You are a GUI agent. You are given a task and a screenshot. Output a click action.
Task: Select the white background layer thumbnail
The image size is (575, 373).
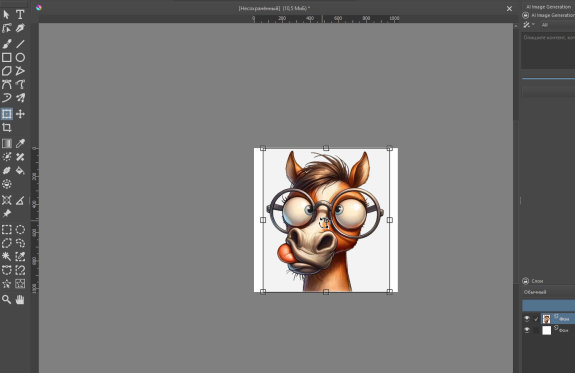546,330
